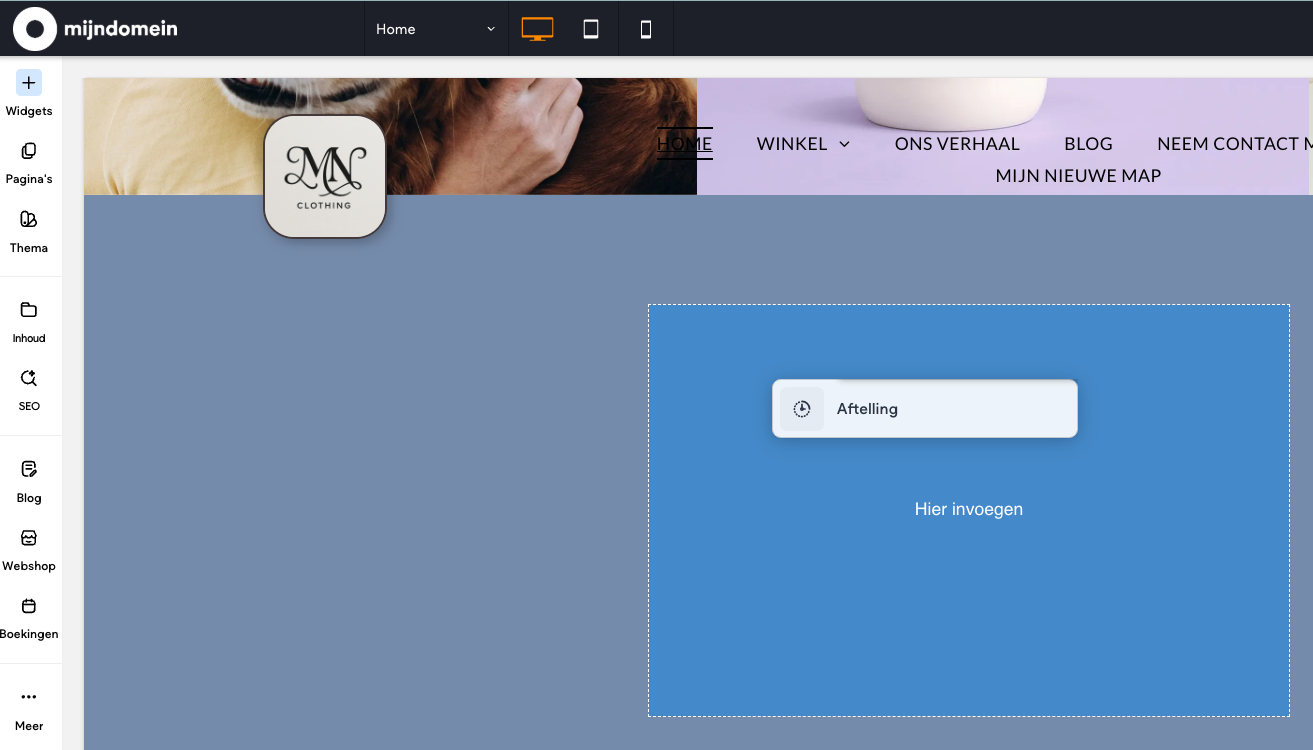Open the Thema settings
The image size is (1313, 750).
point(29,231)
